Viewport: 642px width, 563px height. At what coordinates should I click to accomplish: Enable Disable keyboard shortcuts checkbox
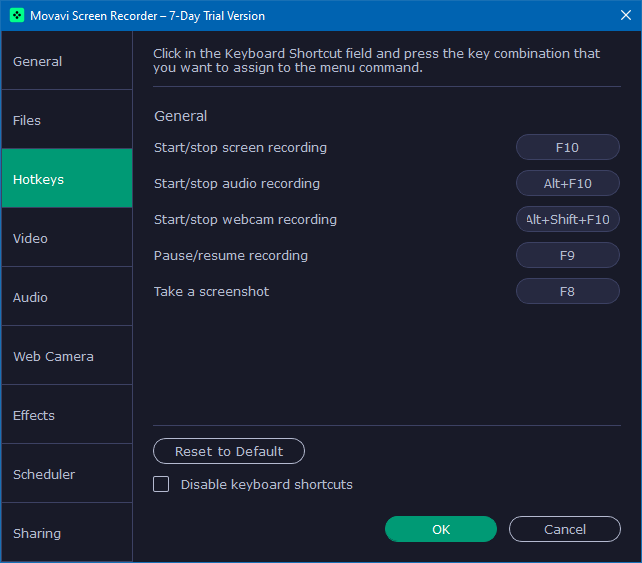pyautogui.click(x=161, y=485)
